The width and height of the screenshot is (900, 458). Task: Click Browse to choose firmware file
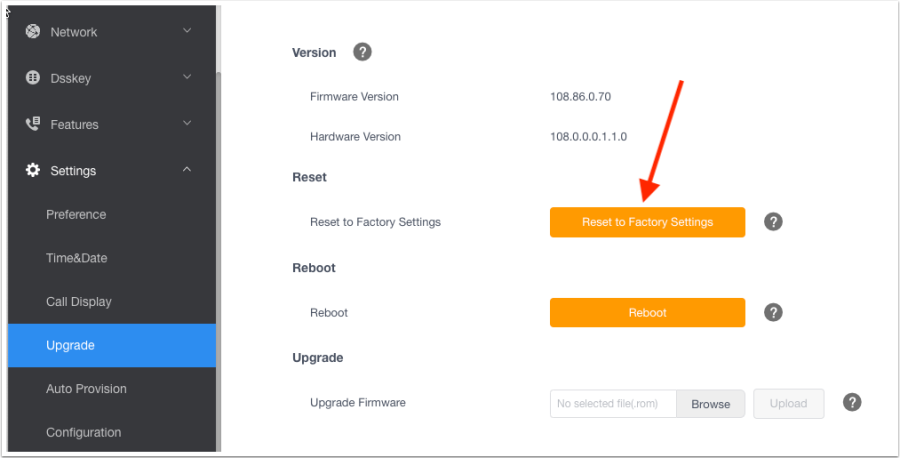point(710,403)
